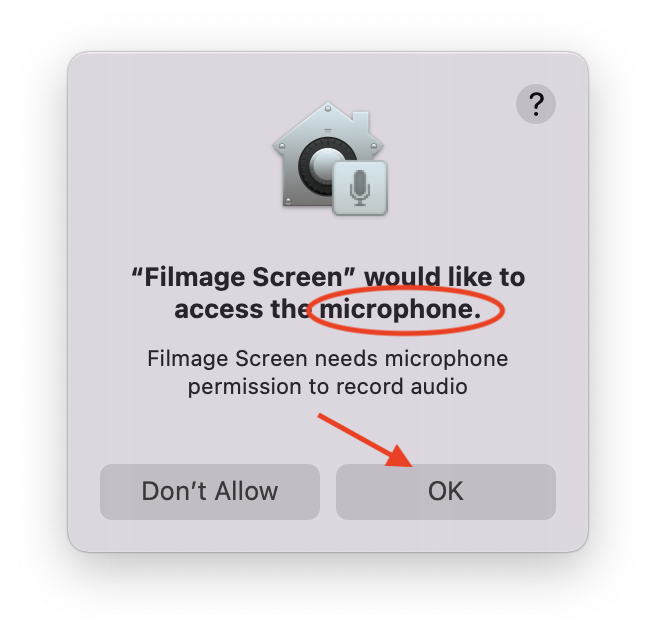
Task: Click the bold words "access the"
Action: [242, 310]
